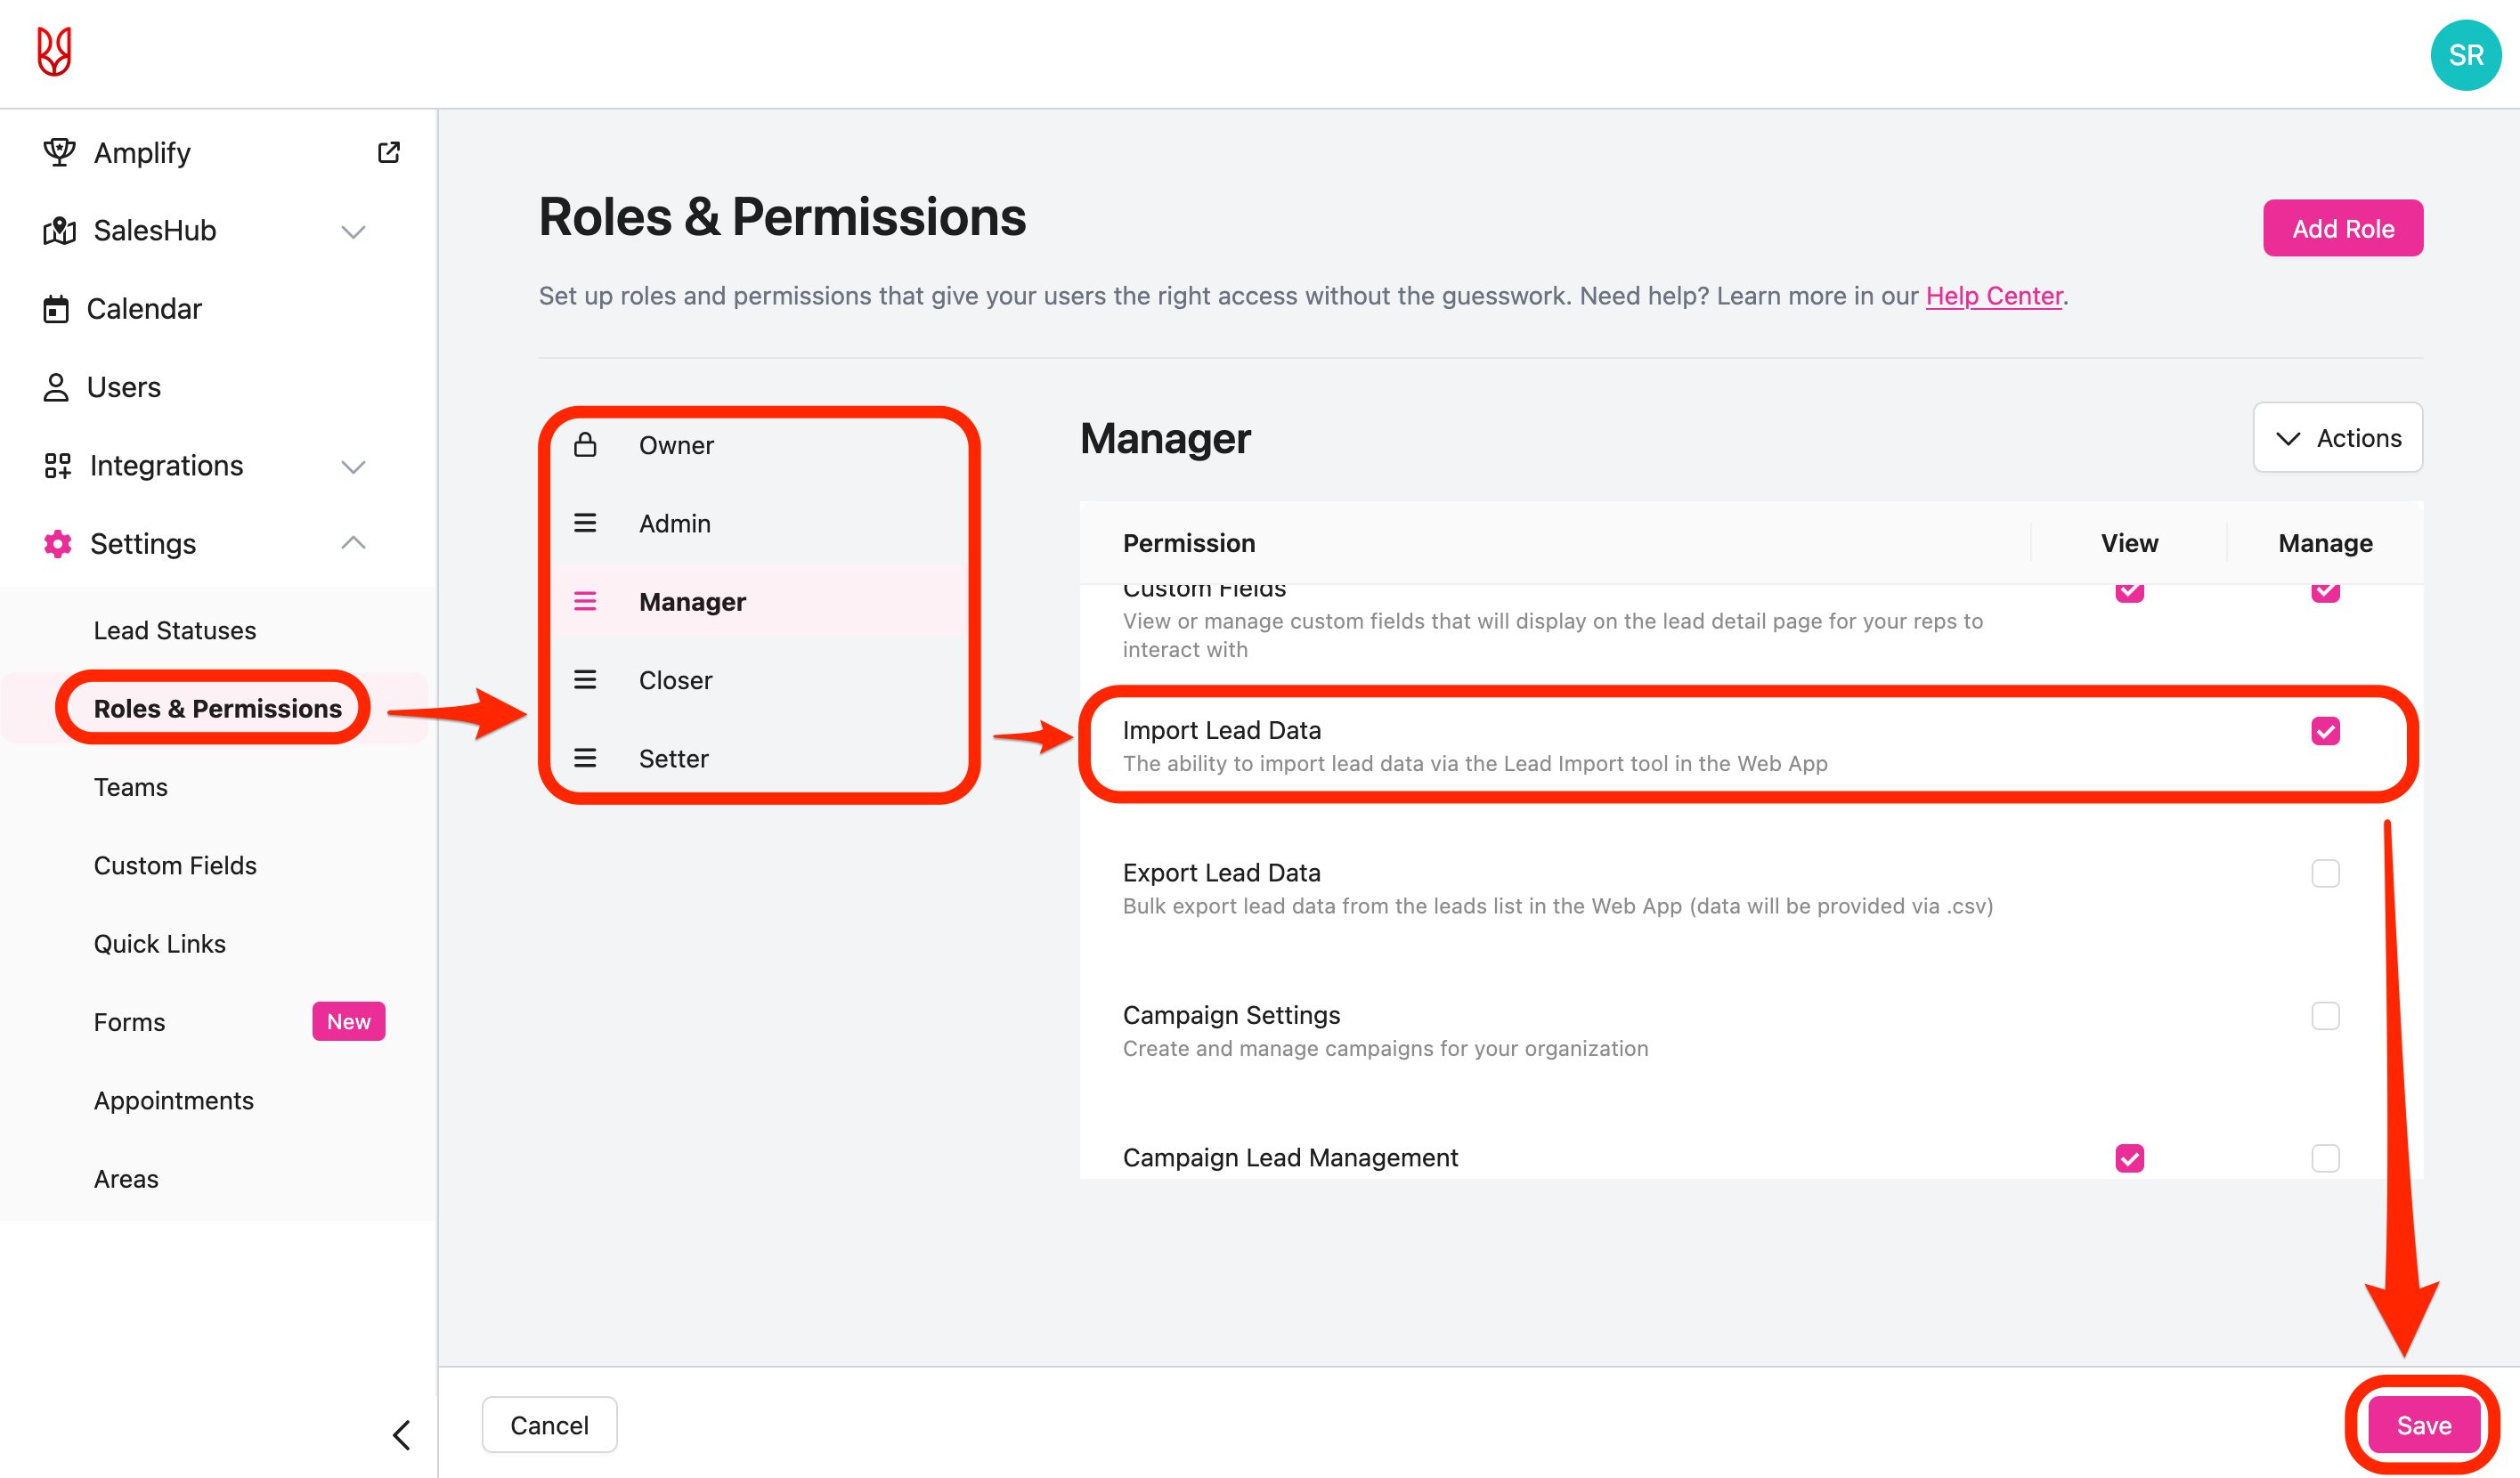
Task: Select the Closer role
Action: coord(675,680)
